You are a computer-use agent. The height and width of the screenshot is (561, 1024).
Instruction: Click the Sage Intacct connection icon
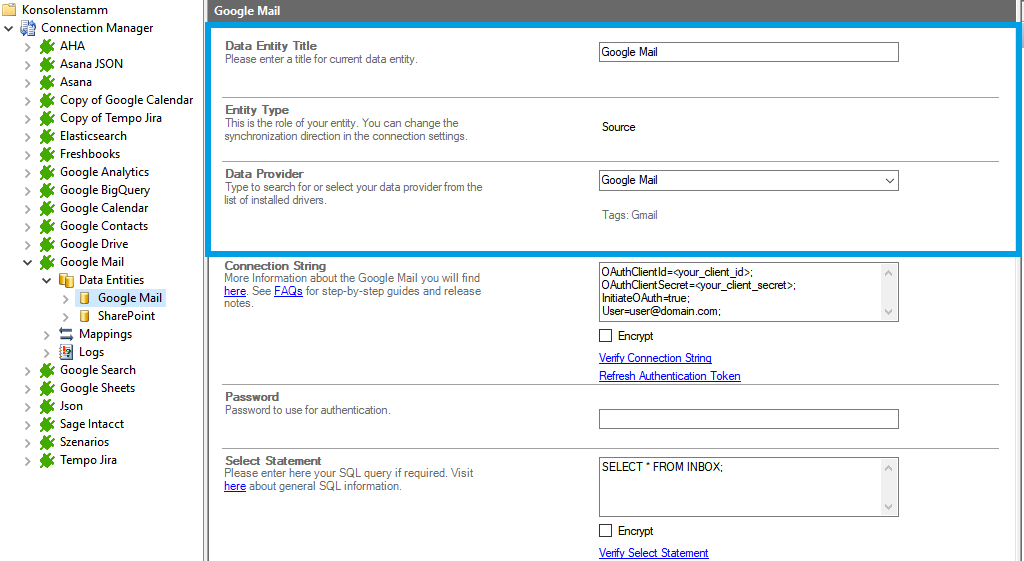click(x=46, y=424)
